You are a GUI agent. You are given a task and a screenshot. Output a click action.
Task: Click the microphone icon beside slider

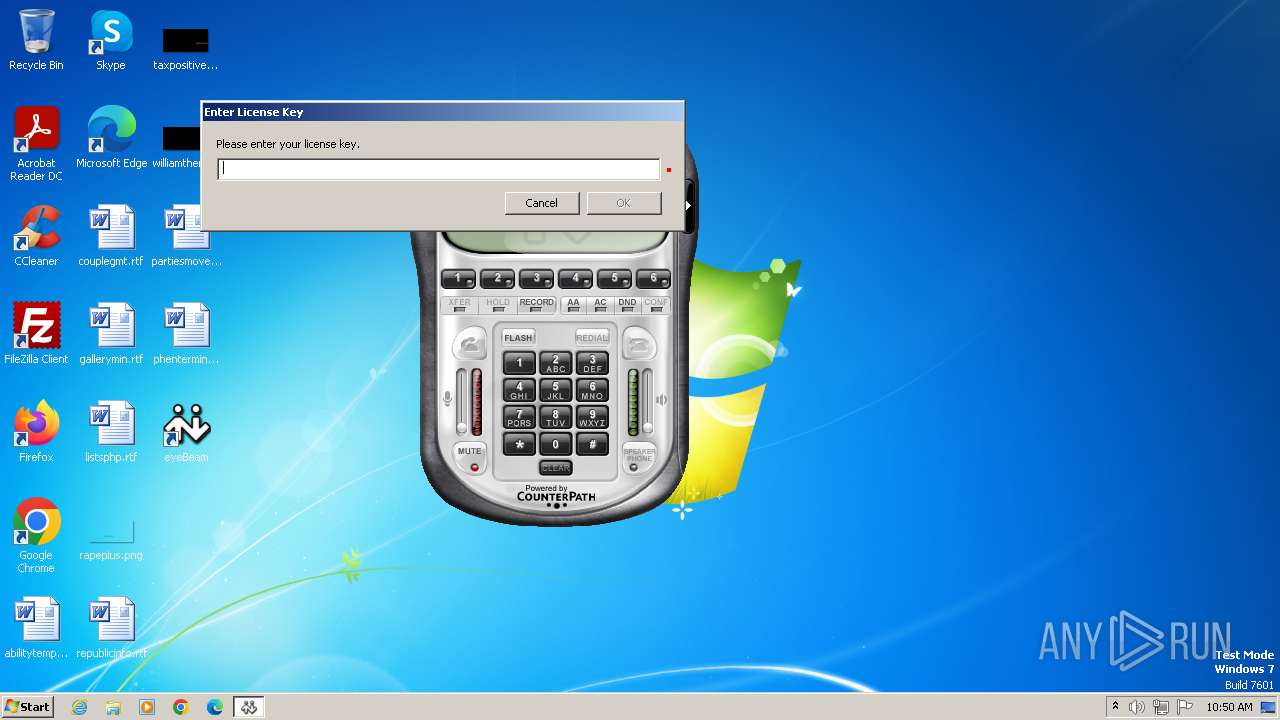448,399
